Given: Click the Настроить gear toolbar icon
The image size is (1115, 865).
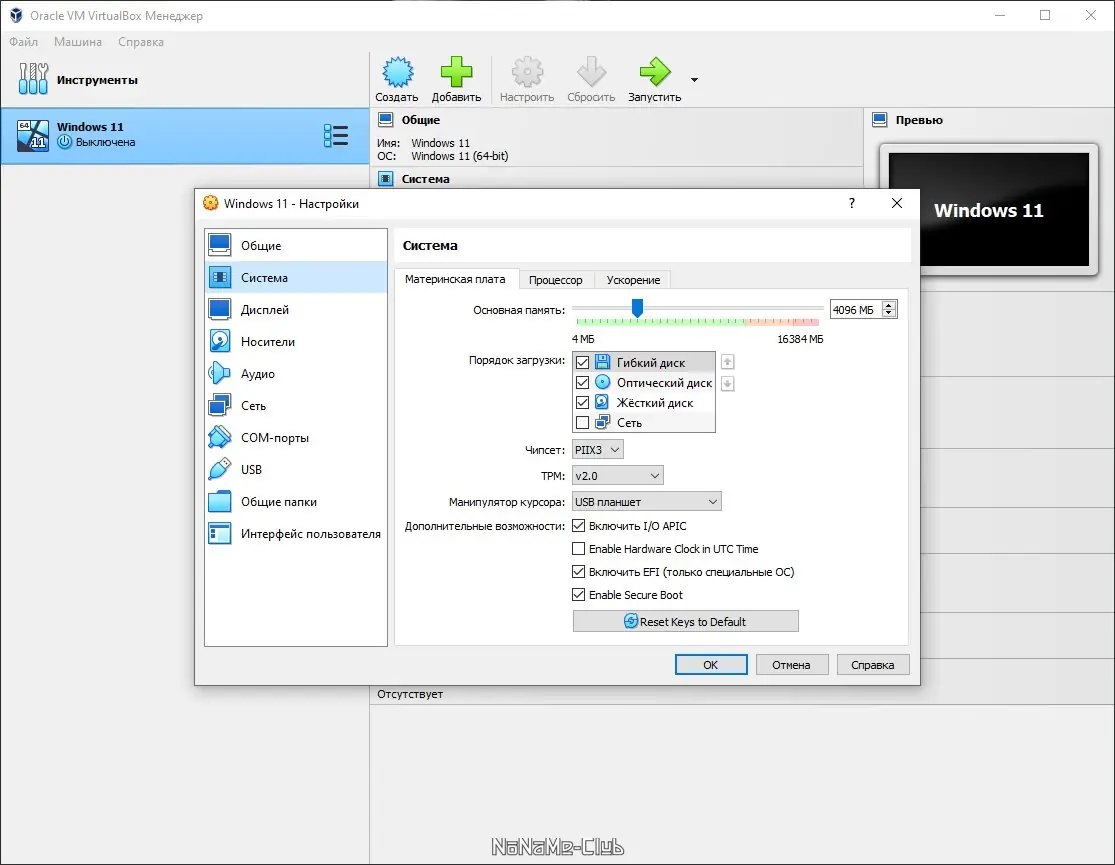Looking at the screenshot, I should tap(527, 72).
